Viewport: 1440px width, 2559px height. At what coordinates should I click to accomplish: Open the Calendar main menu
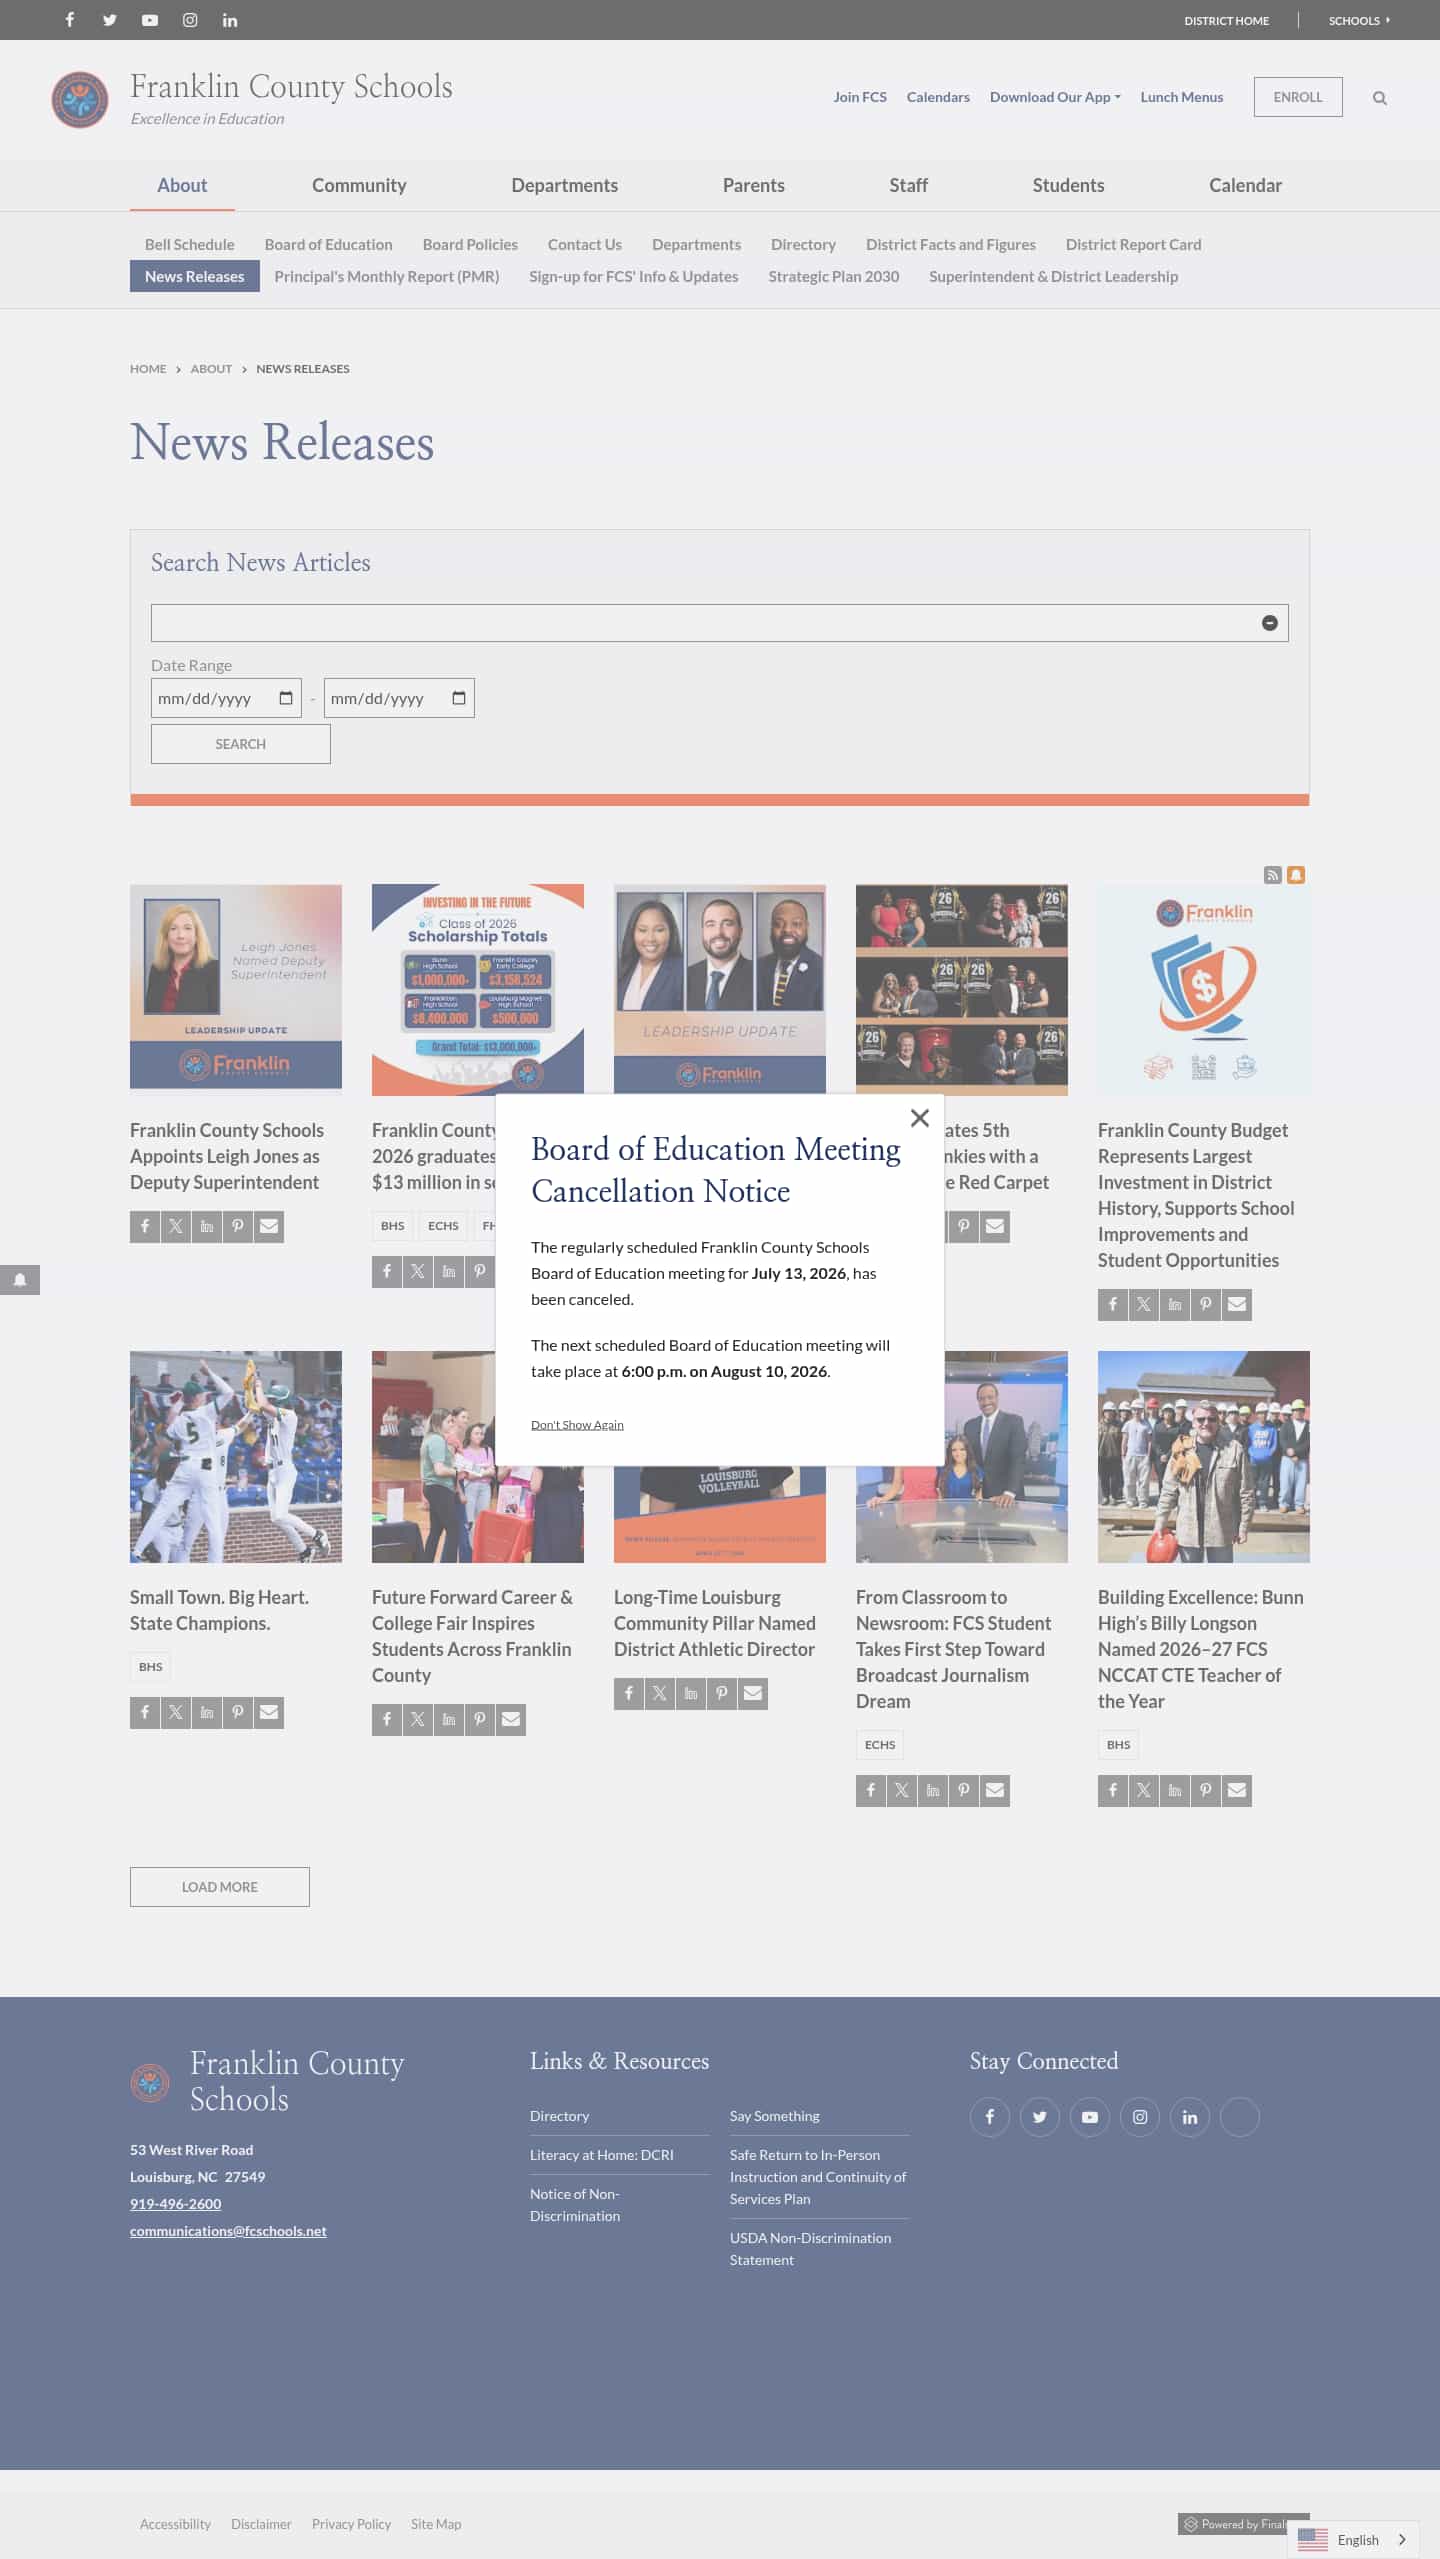1245,185
